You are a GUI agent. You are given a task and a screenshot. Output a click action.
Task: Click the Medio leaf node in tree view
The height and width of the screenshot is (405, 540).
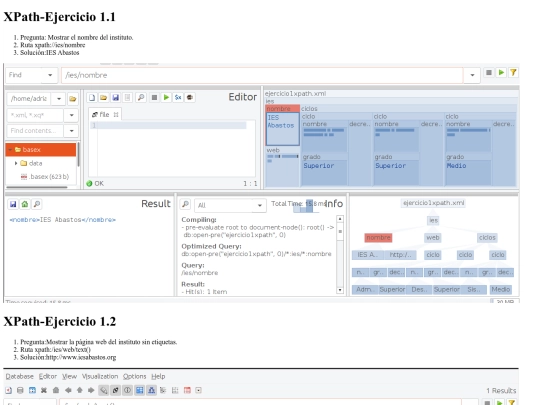(x=500, y=290)
